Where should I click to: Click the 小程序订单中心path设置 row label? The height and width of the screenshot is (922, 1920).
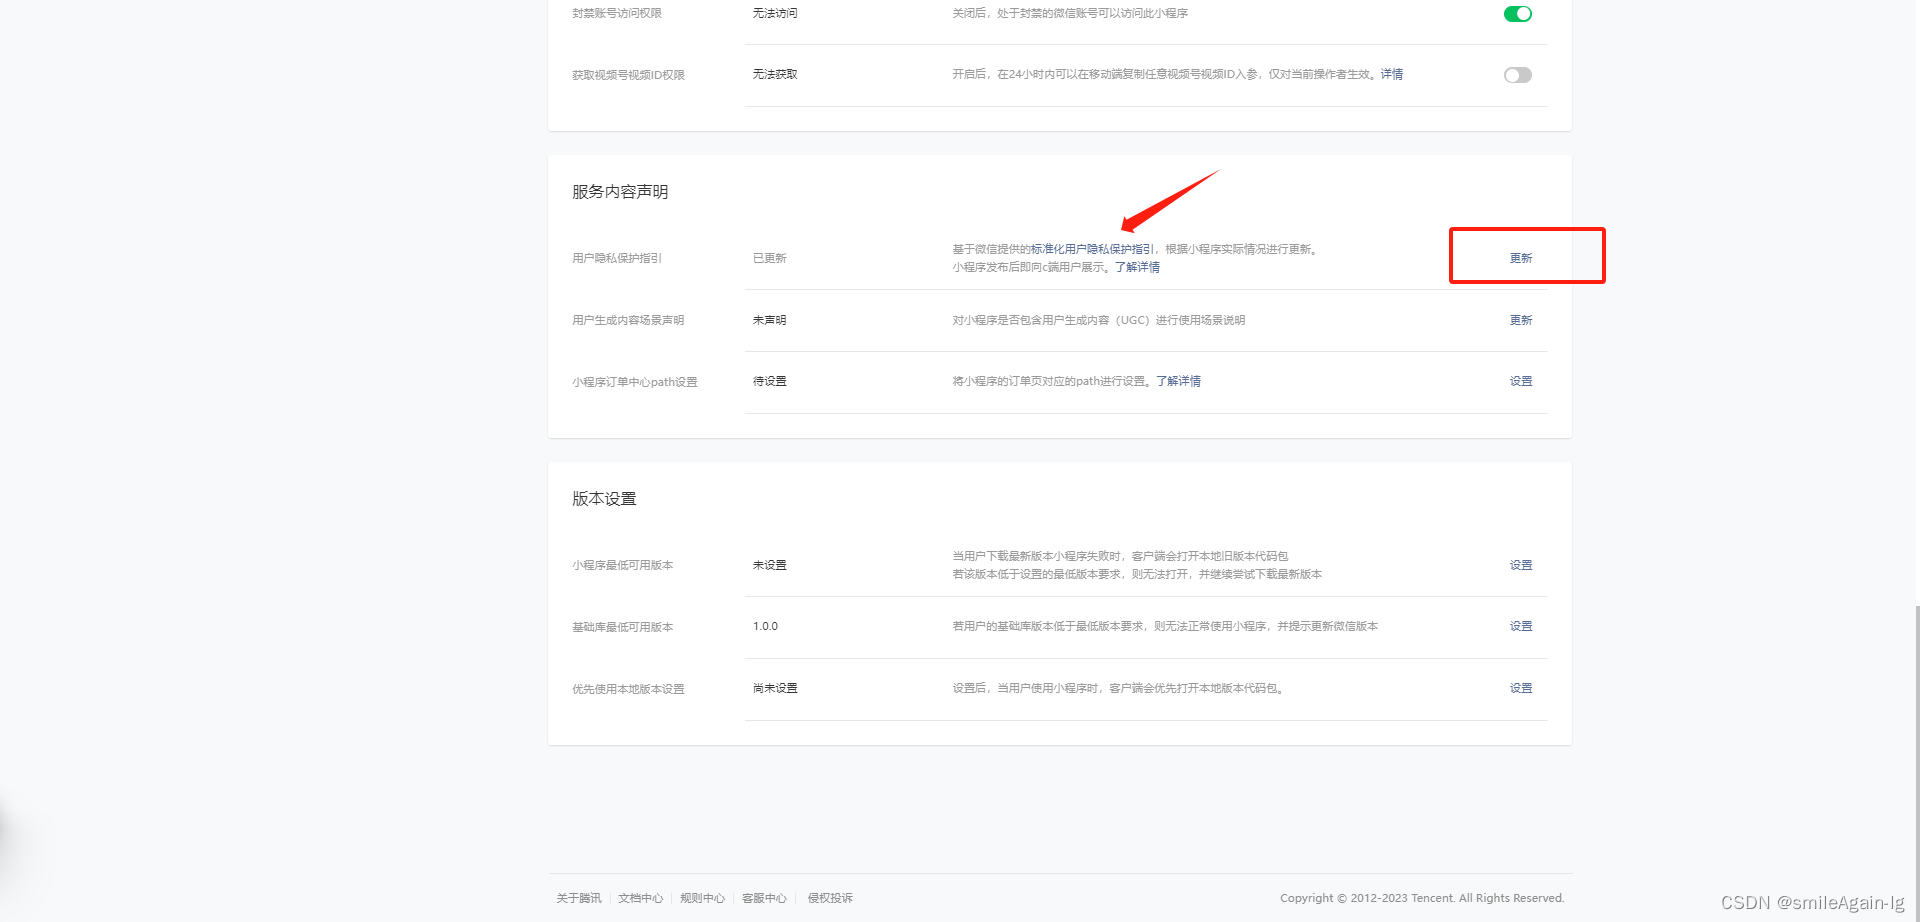click(635, 382)
